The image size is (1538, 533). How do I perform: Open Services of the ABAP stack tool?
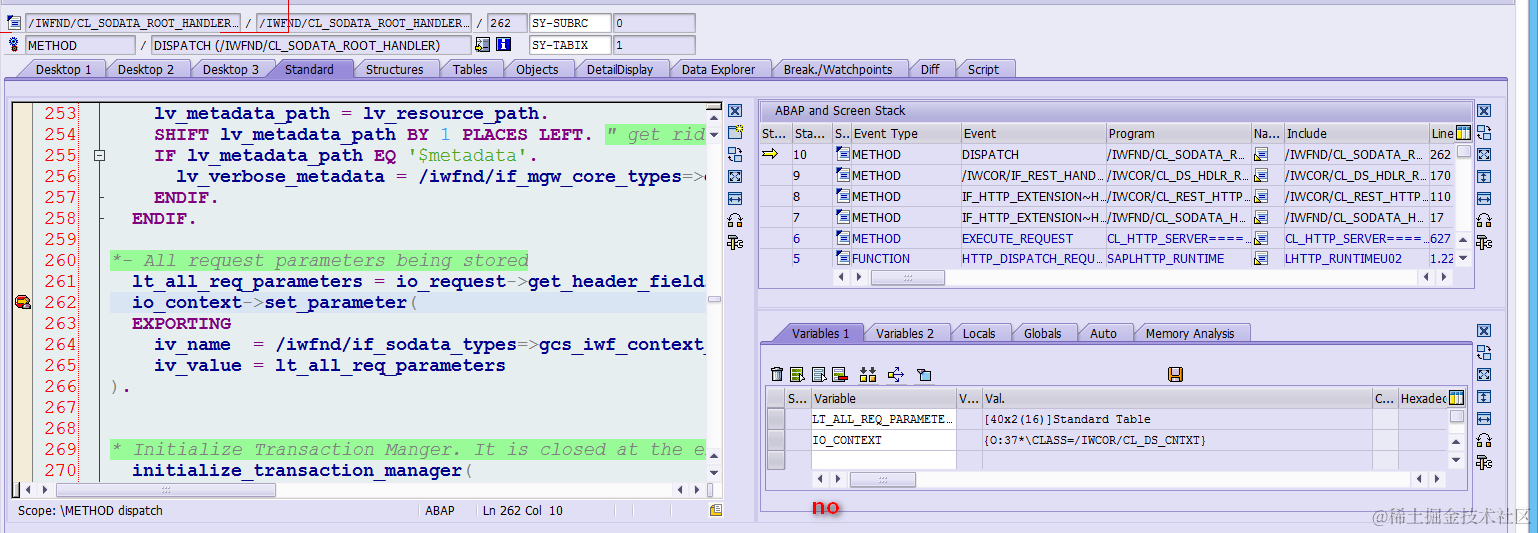pyautogui.click(x=1484, y=220)
